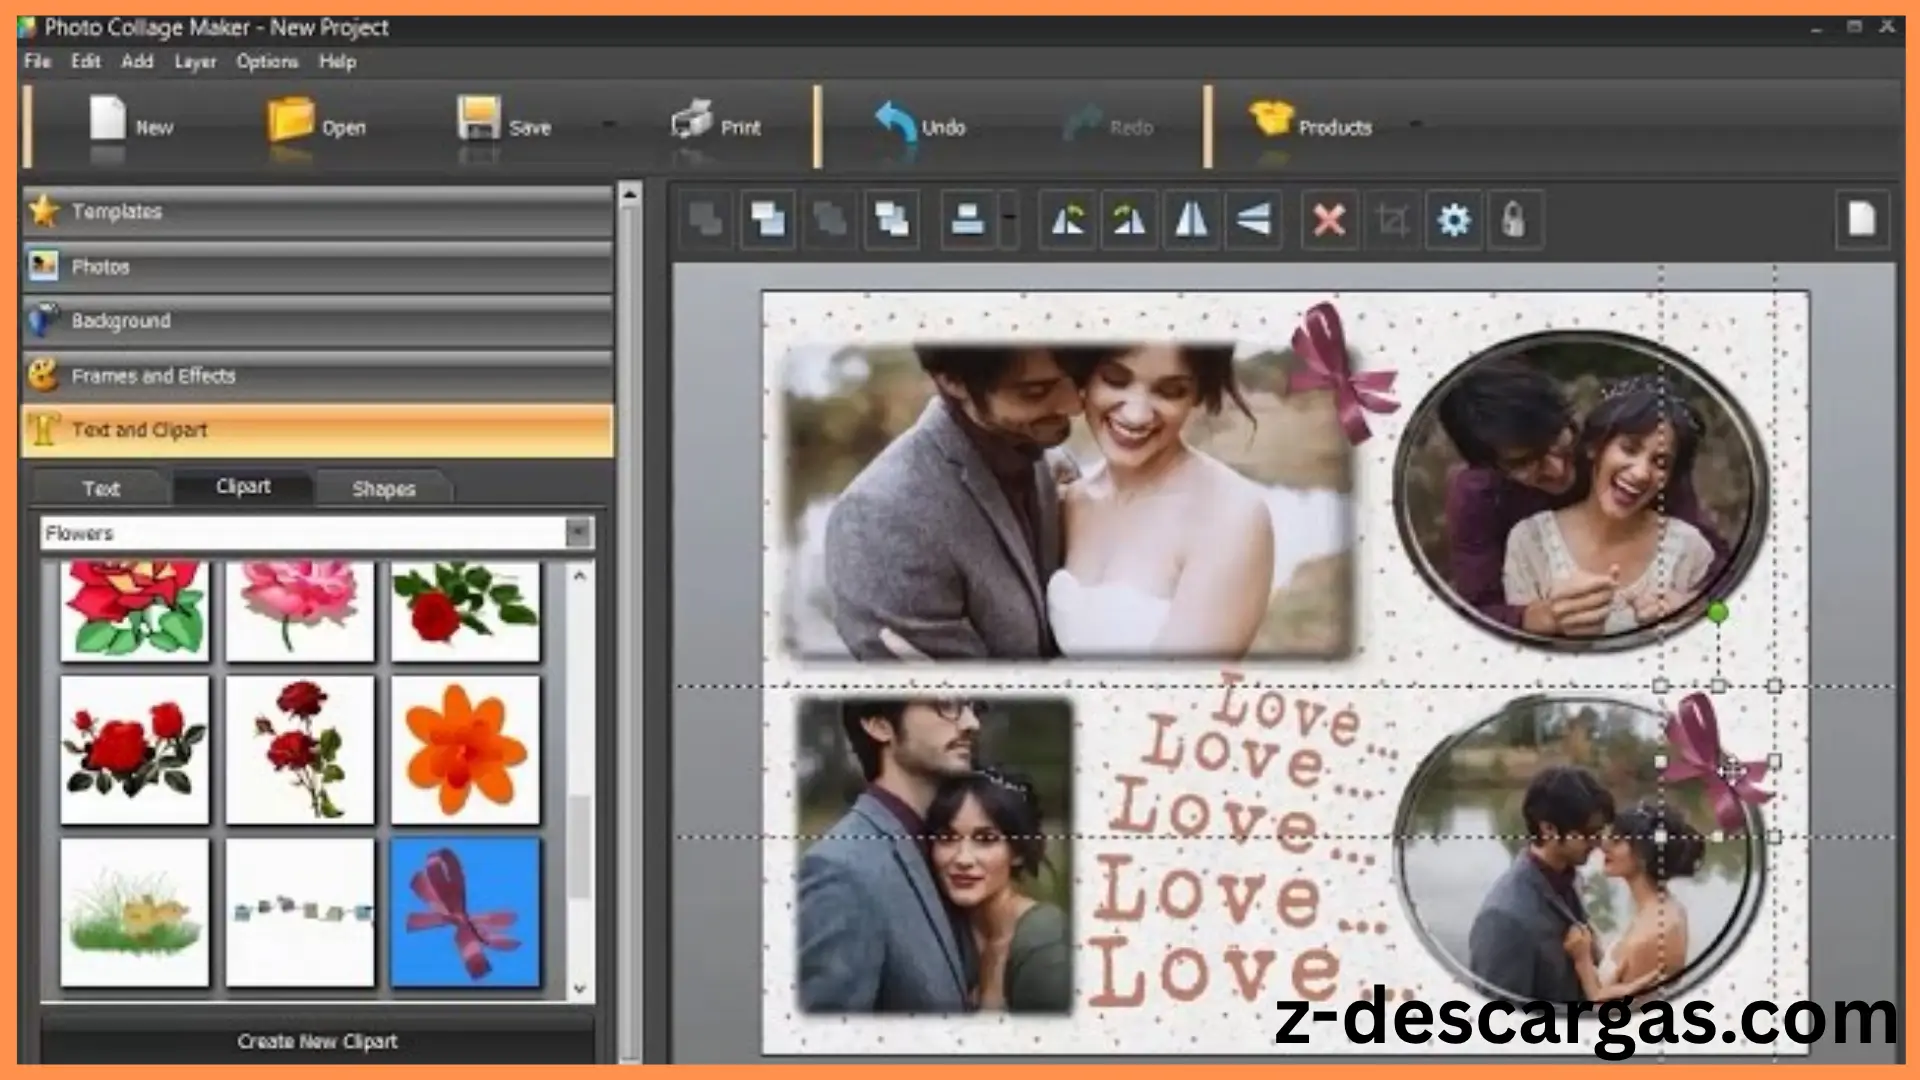Click the New project icon
Viewport: 1920px width, 1080px height.
pyautogui.click(x=107, y=118)
